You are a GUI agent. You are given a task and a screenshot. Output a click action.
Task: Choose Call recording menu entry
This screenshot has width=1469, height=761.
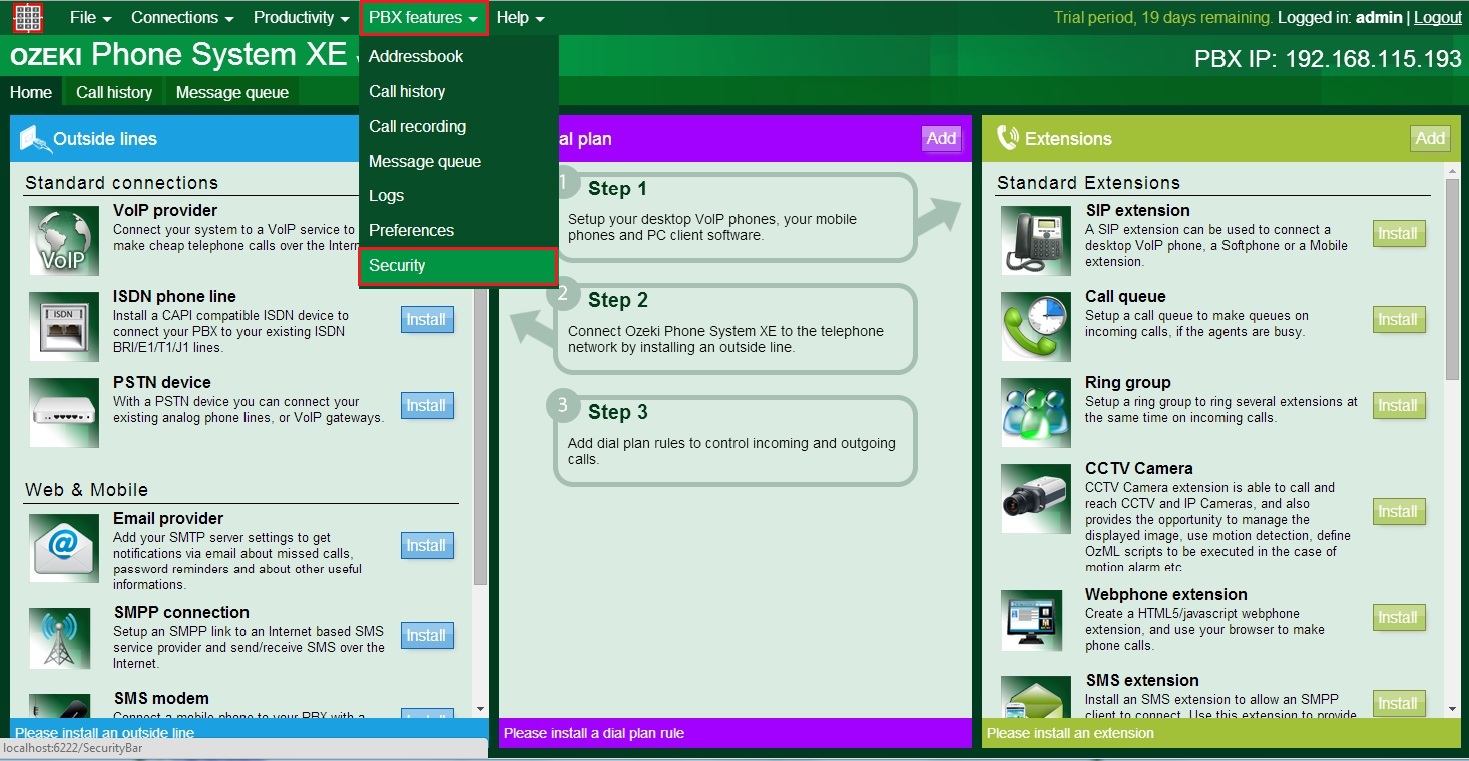coord(459,126)
